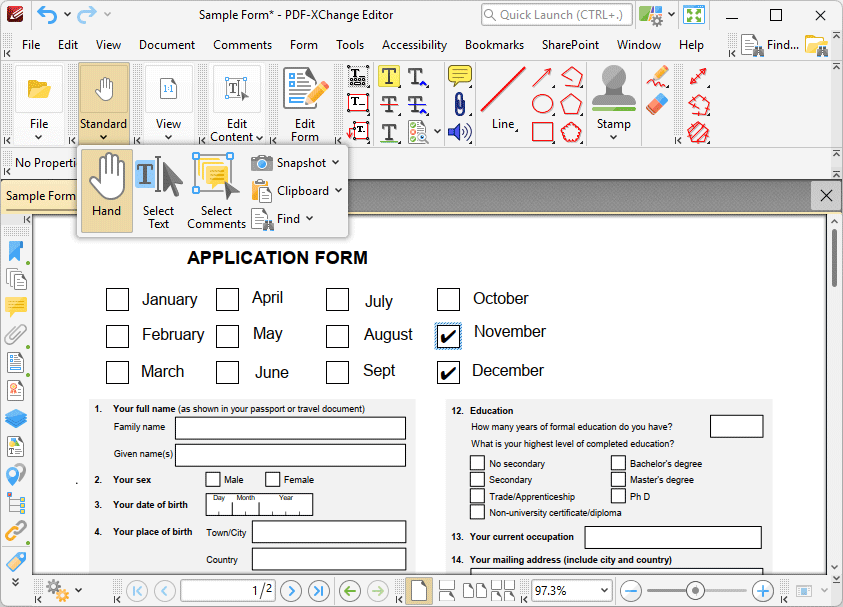Select the Highlight Text tool
This screenshot has width=843, height=607.
point(388,76)
